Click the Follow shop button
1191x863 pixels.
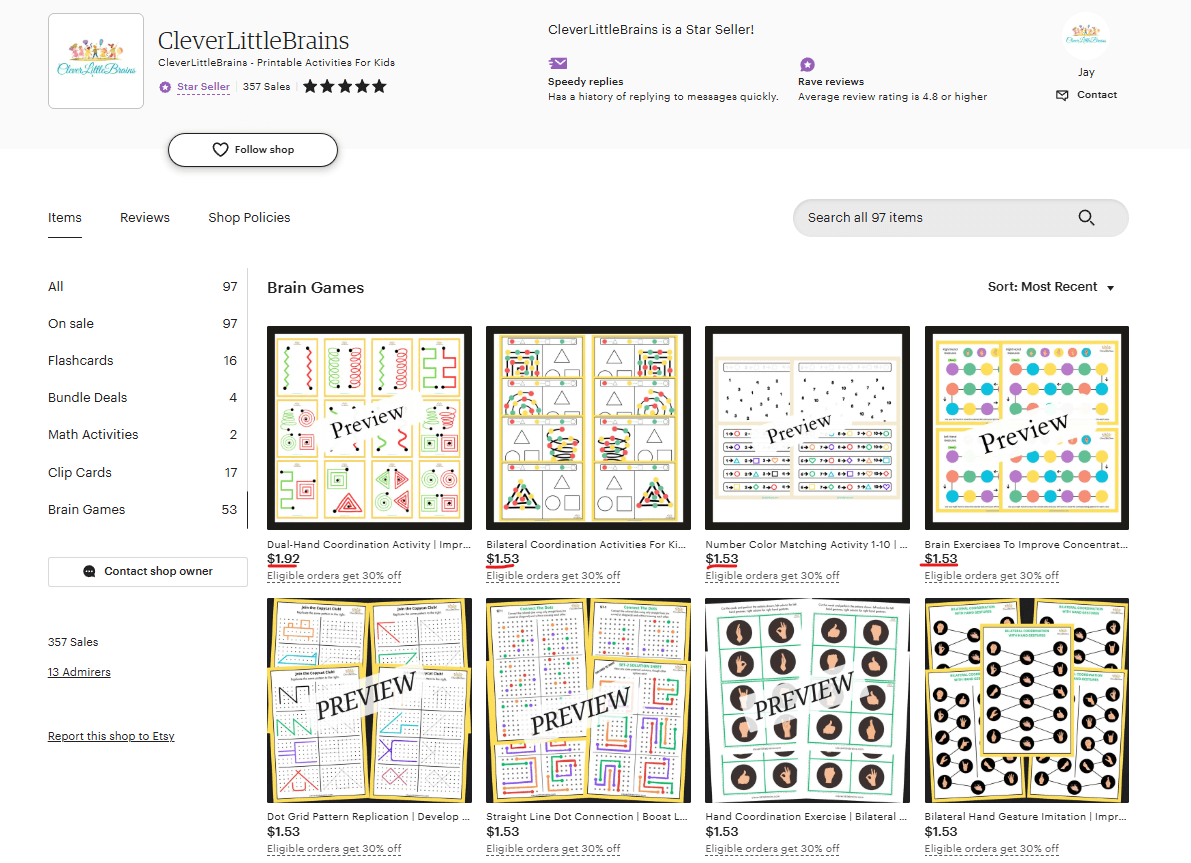point(252,149)
